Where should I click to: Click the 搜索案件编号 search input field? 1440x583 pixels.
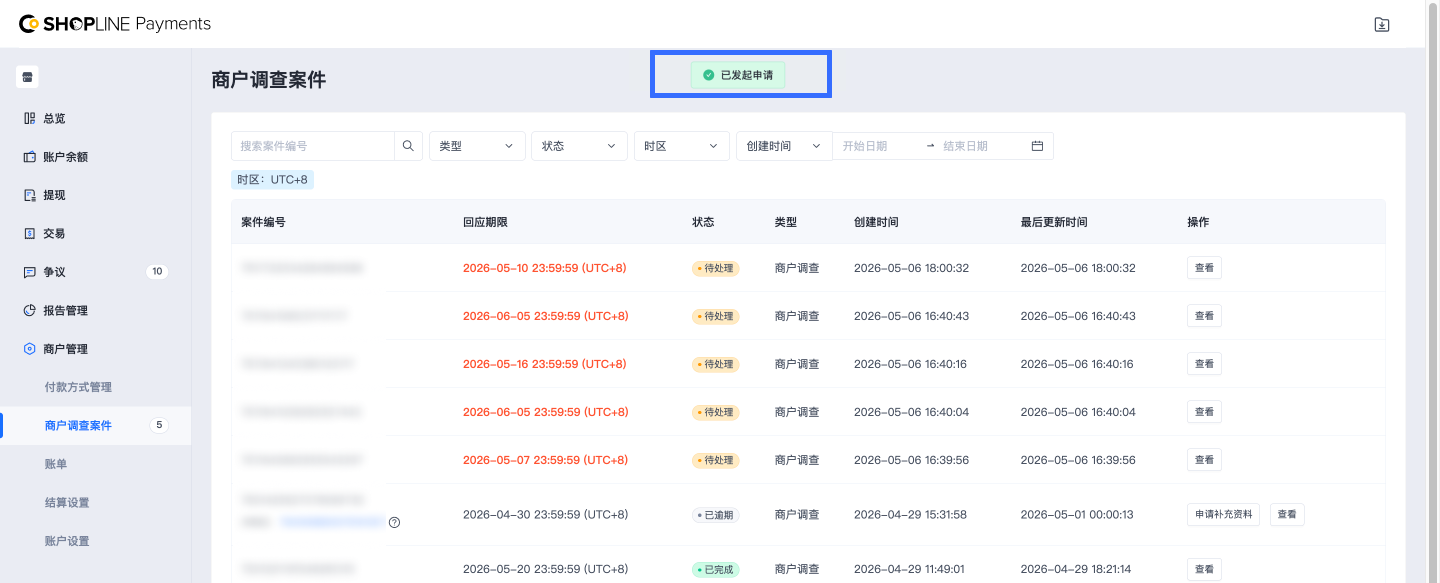(313, 146)
